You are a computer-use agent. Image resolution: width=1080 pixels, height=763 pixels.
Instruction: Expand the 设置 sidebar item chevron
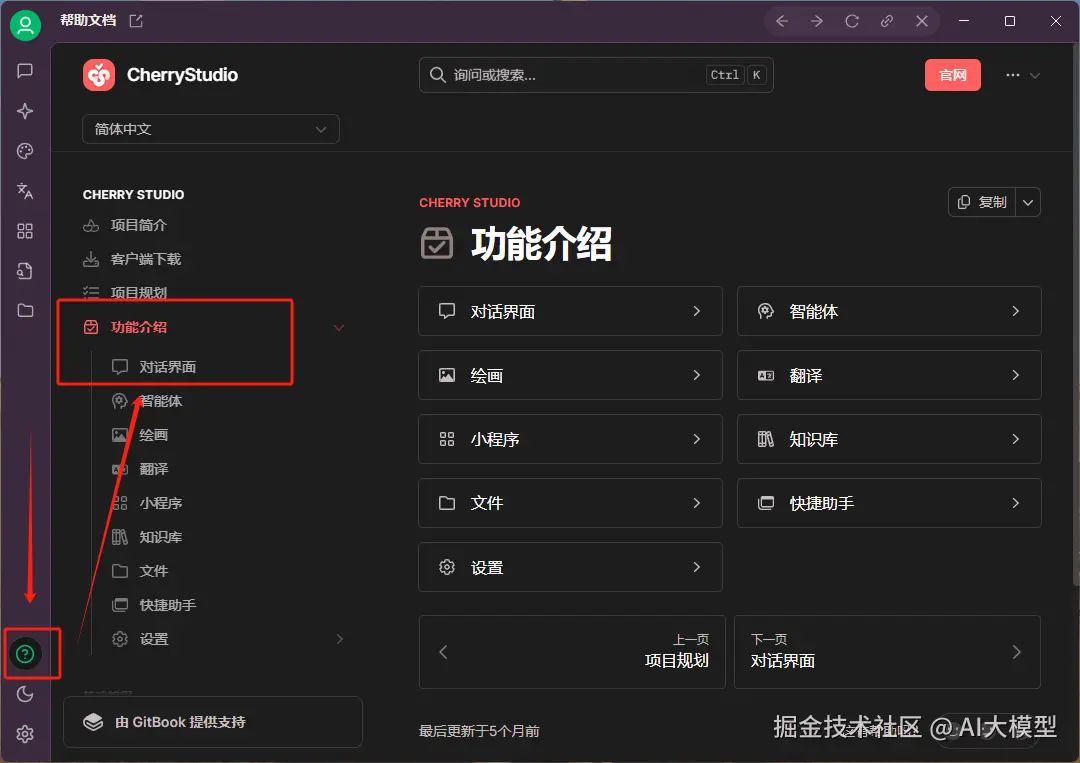pyautogui.click(x=340, y=639)
